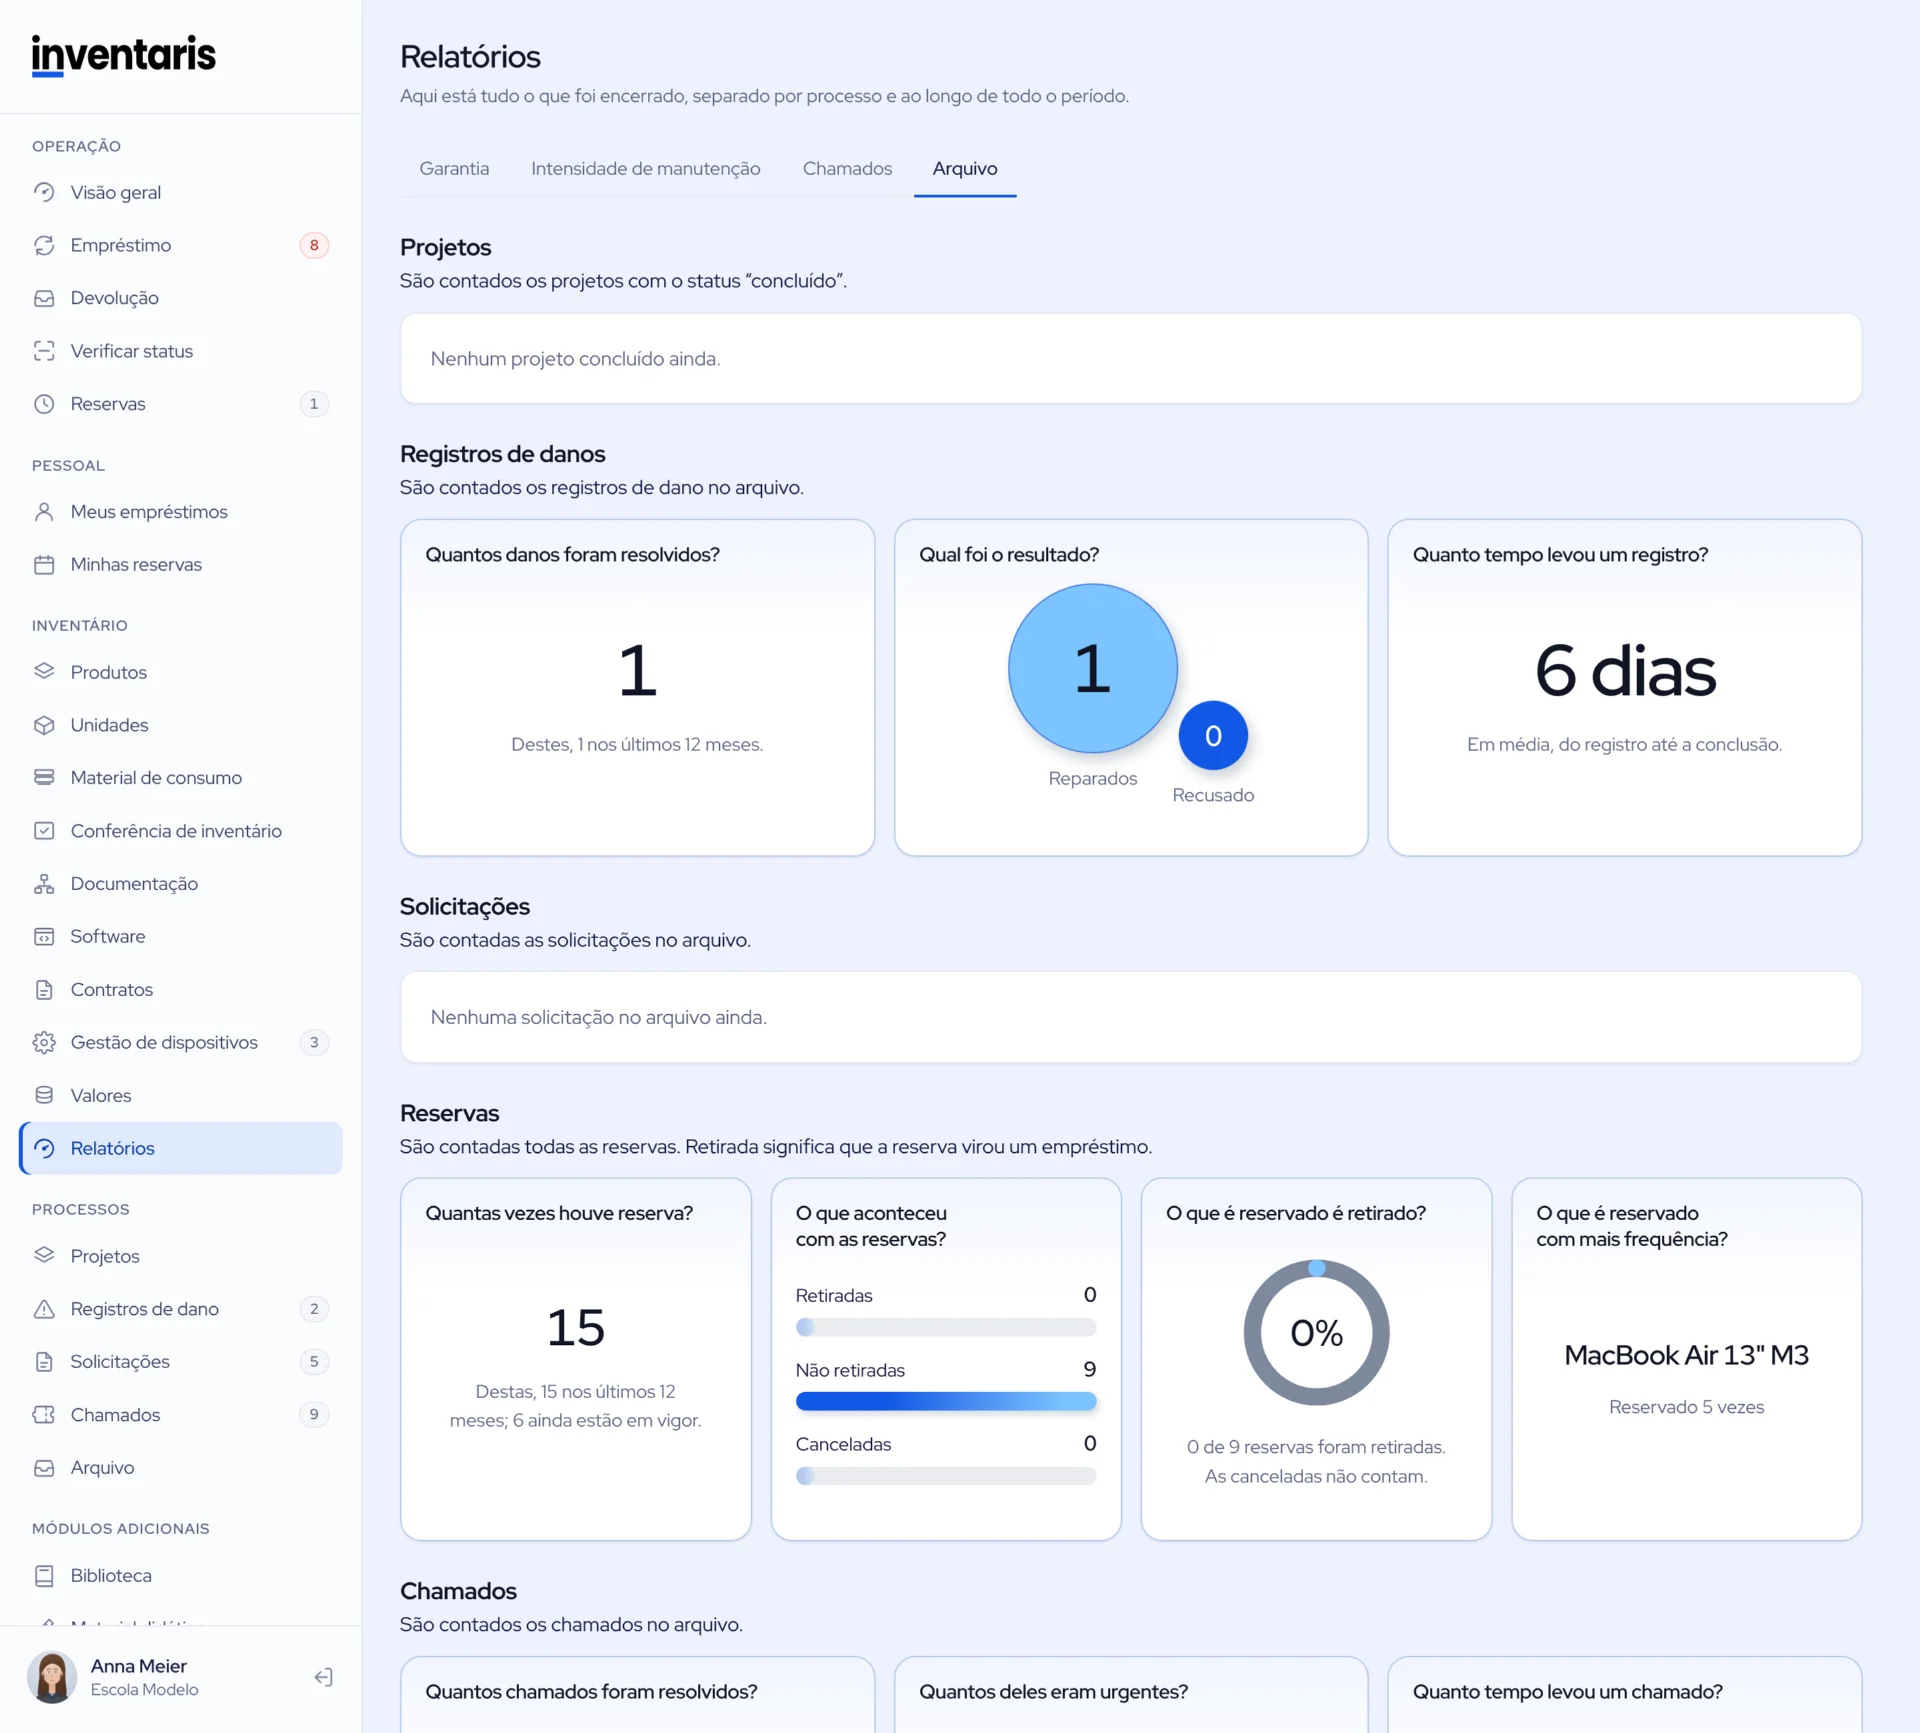Click the Retiradas progress bar

tap(946, 1328)
